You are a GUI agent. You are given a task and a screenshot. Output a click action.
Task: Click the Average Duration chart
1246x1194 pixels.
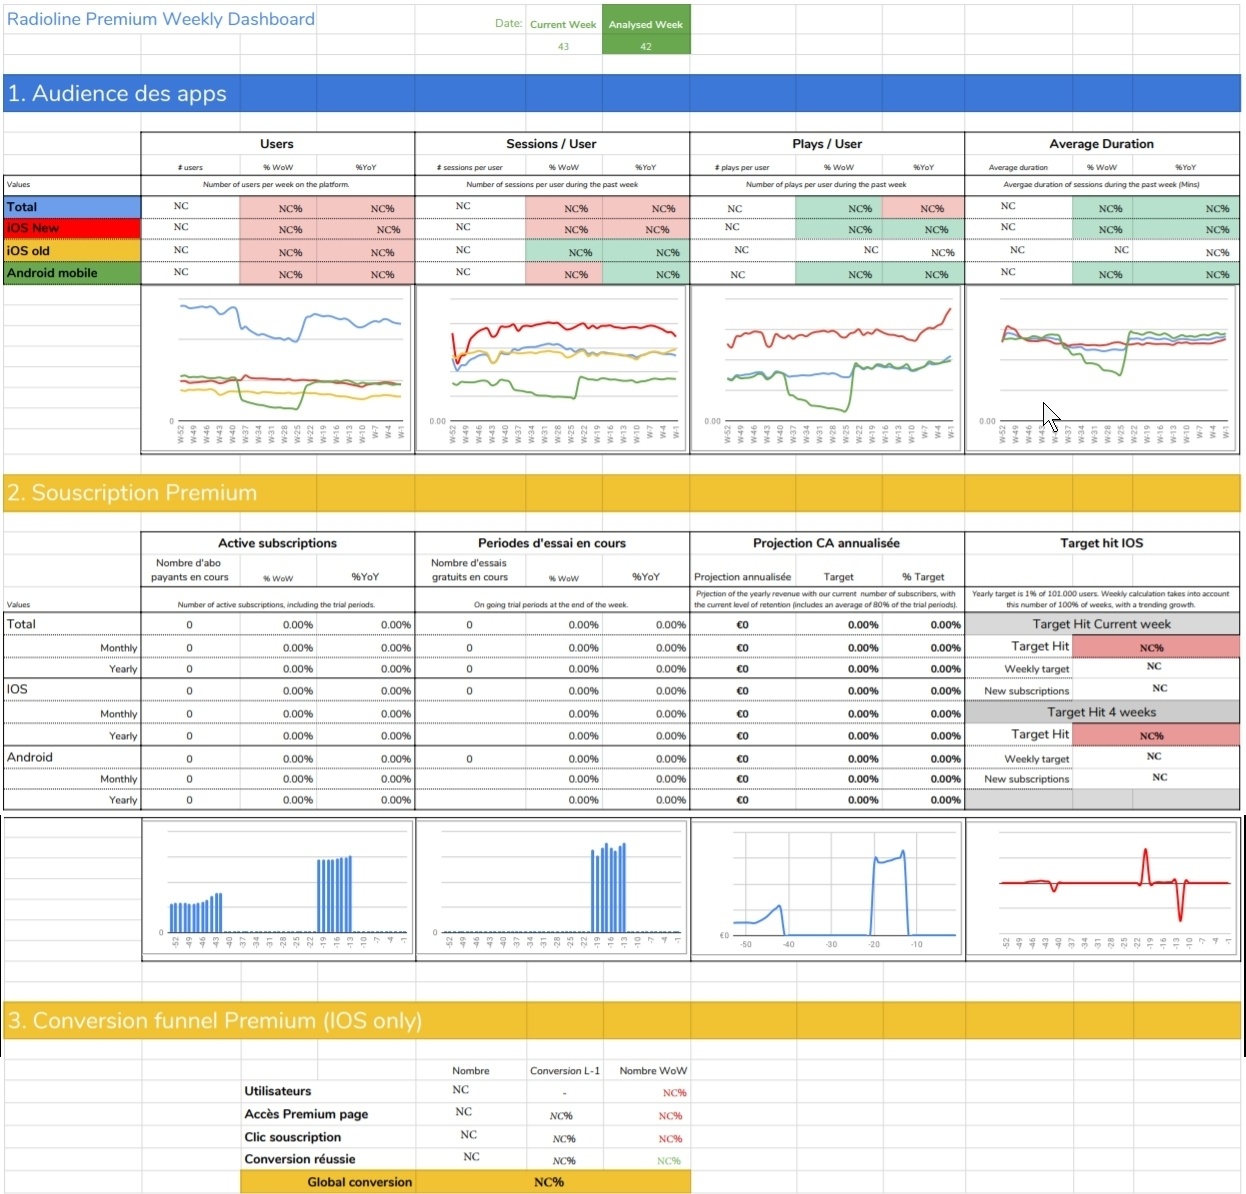[x=1100, y=368]
